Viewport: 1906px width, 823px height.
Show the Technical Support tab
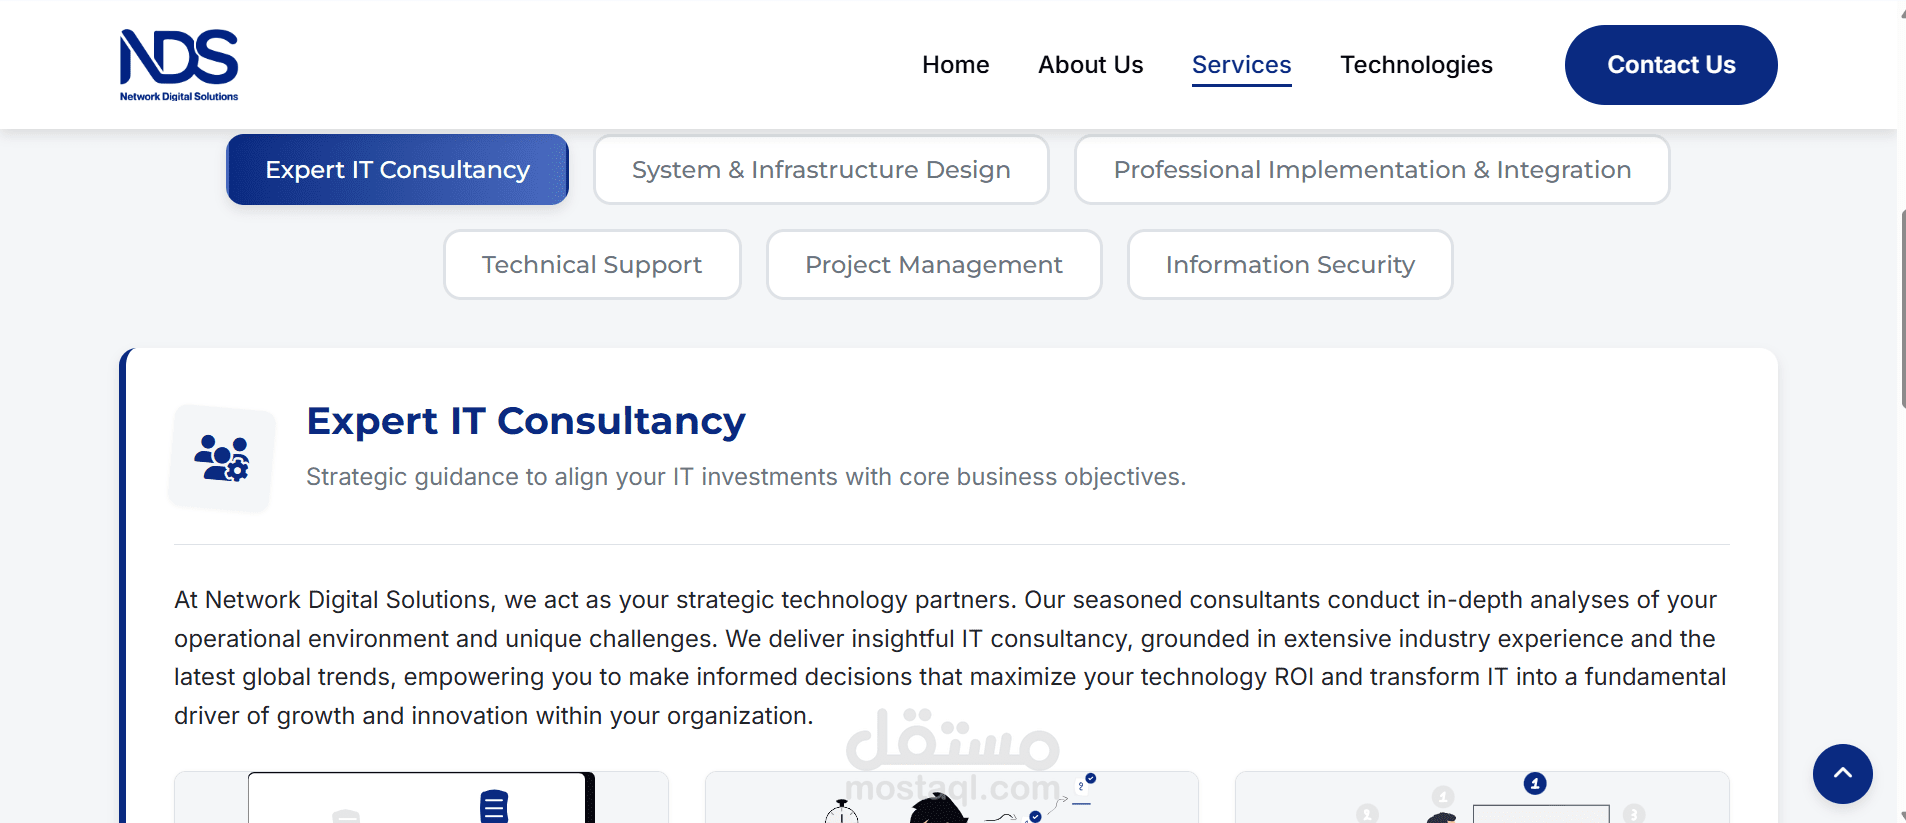point(592,265)
